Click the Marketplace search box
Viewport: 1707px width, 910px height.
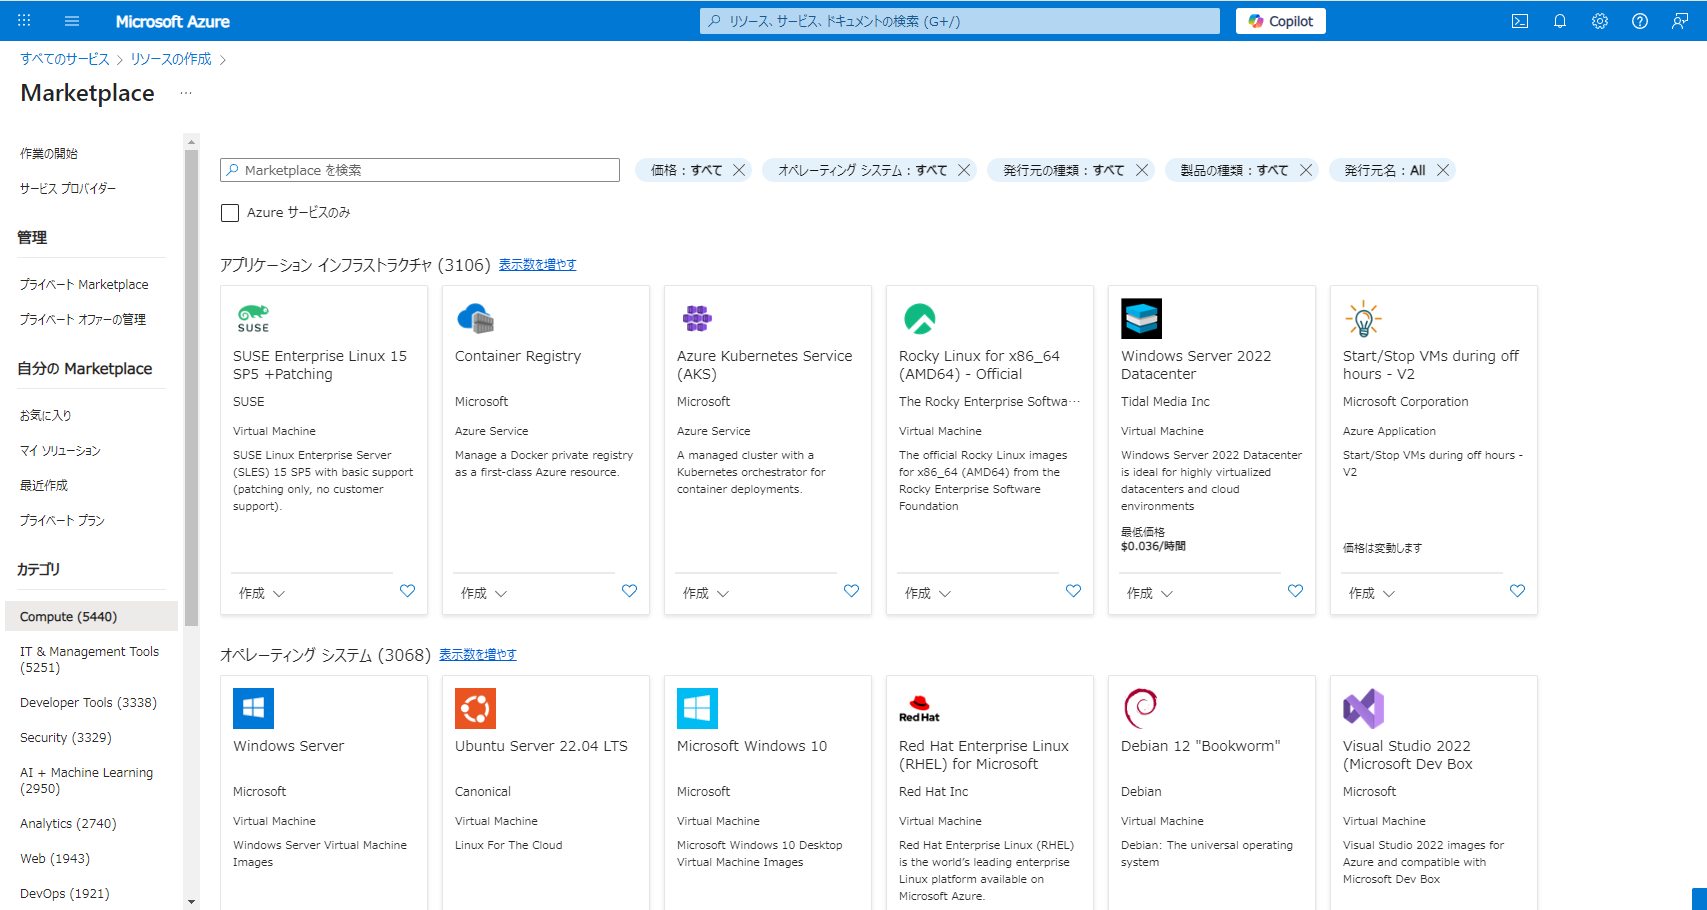tap(420, 170)
